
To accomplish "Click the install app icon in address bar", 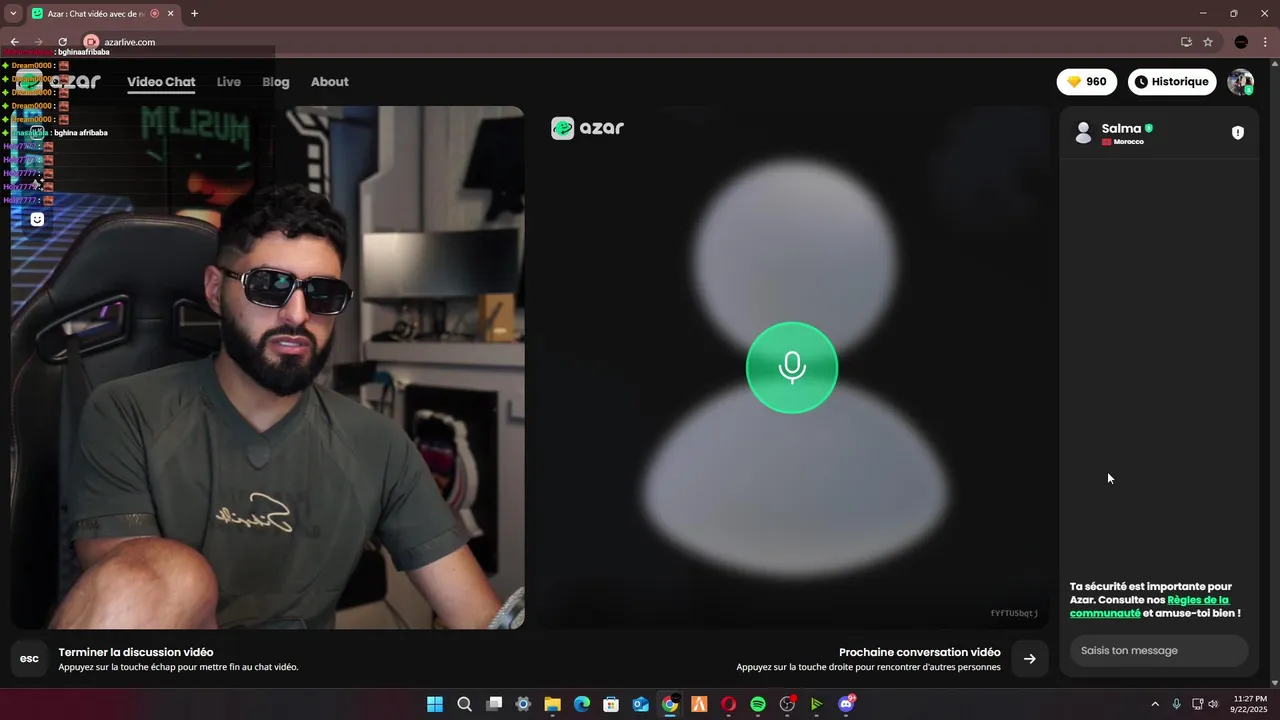I will click(1186, 42).
